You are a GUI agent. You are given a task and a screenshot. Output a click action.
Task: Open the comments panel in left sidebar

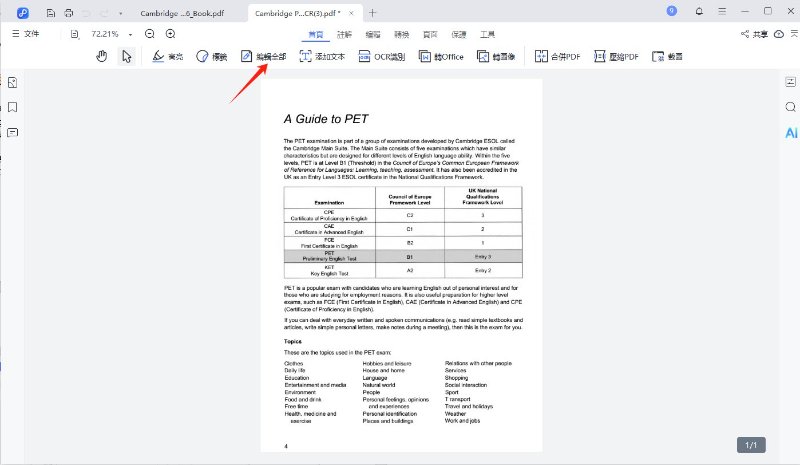12,132
